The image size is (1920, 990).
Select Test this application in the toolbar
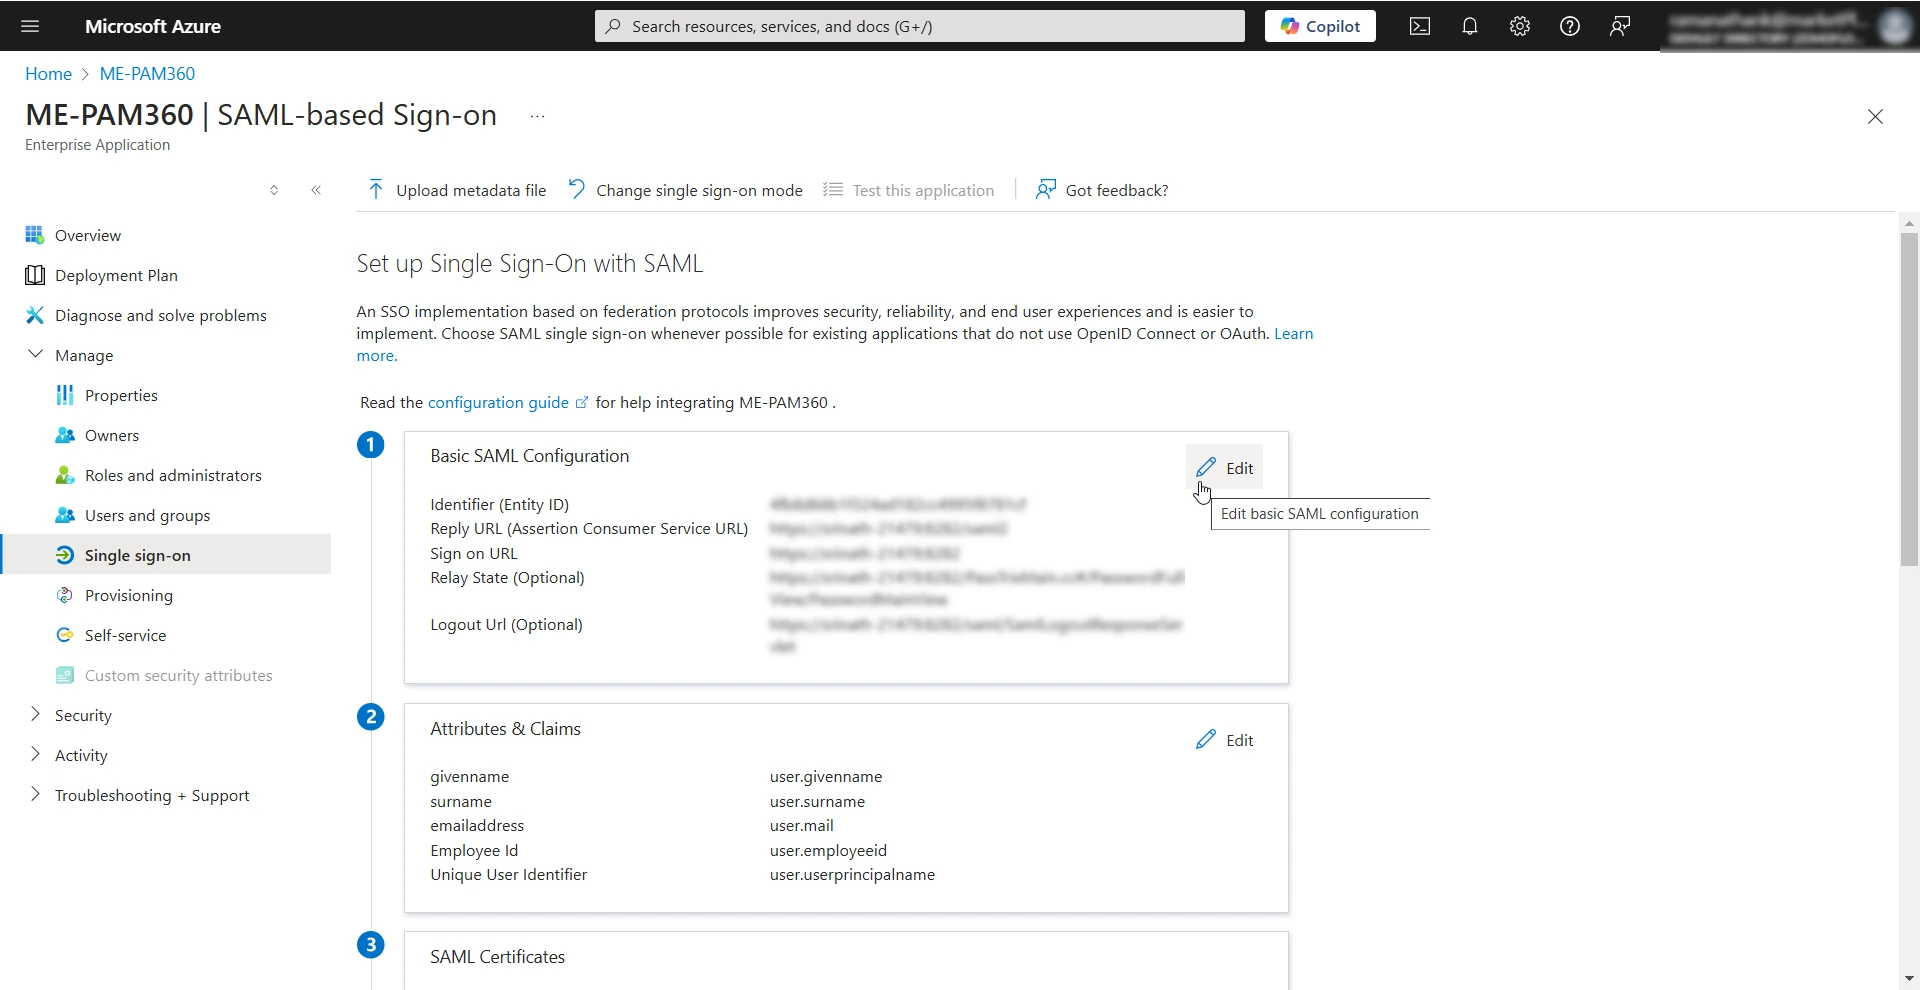pyautogui.click(x=921, y=190)
